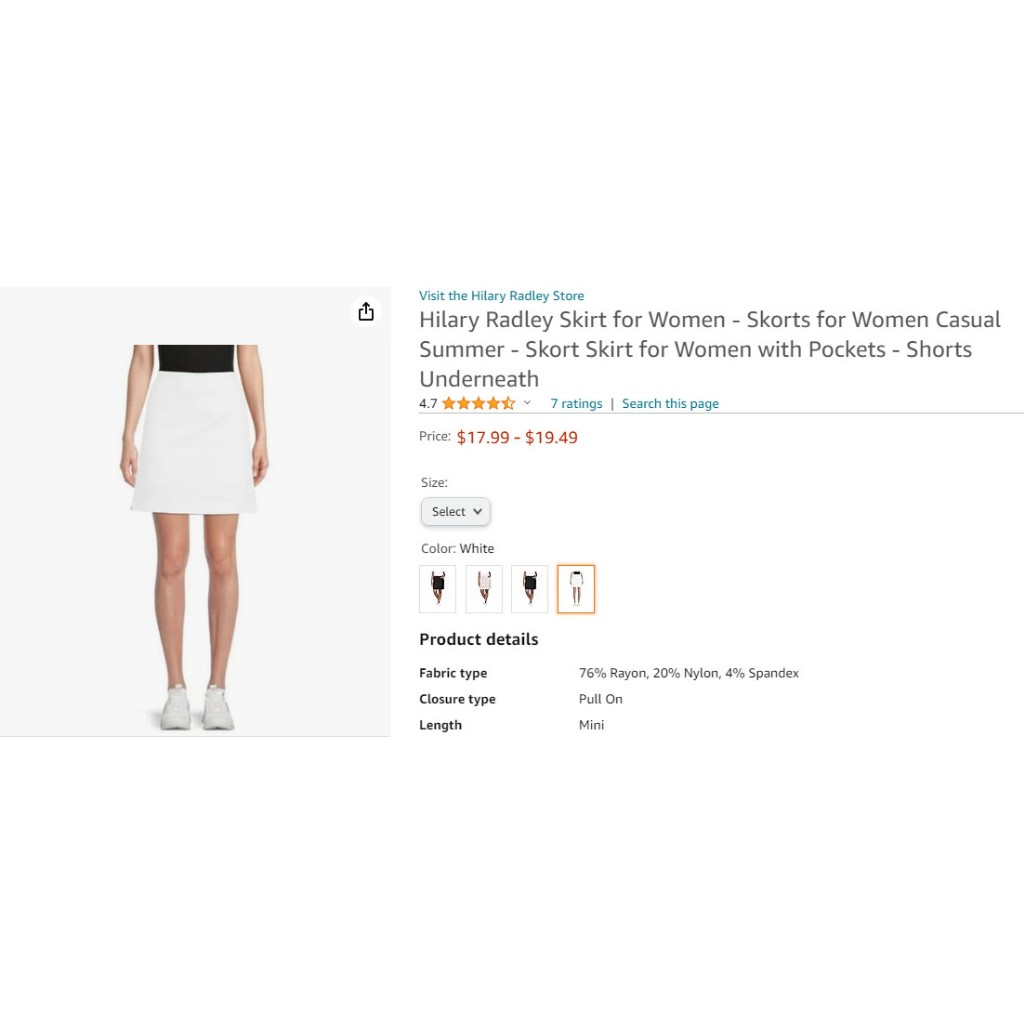This screenshot has height=1024, width=1024.
Task: Click the Hilary Radley Skirt product title
Action: 710,349
